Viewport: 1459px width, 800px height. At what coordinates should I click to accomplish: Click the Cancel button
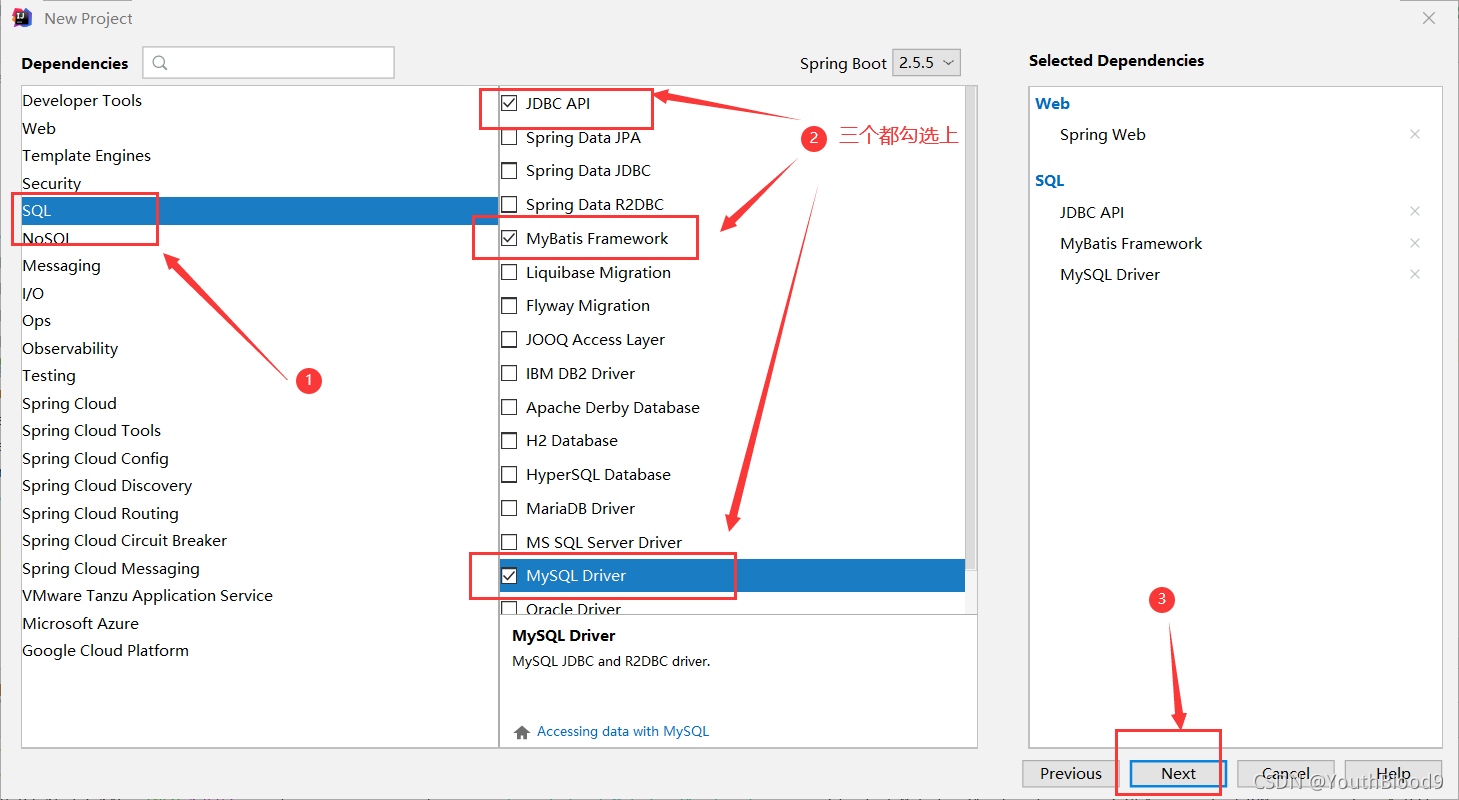1286,773
